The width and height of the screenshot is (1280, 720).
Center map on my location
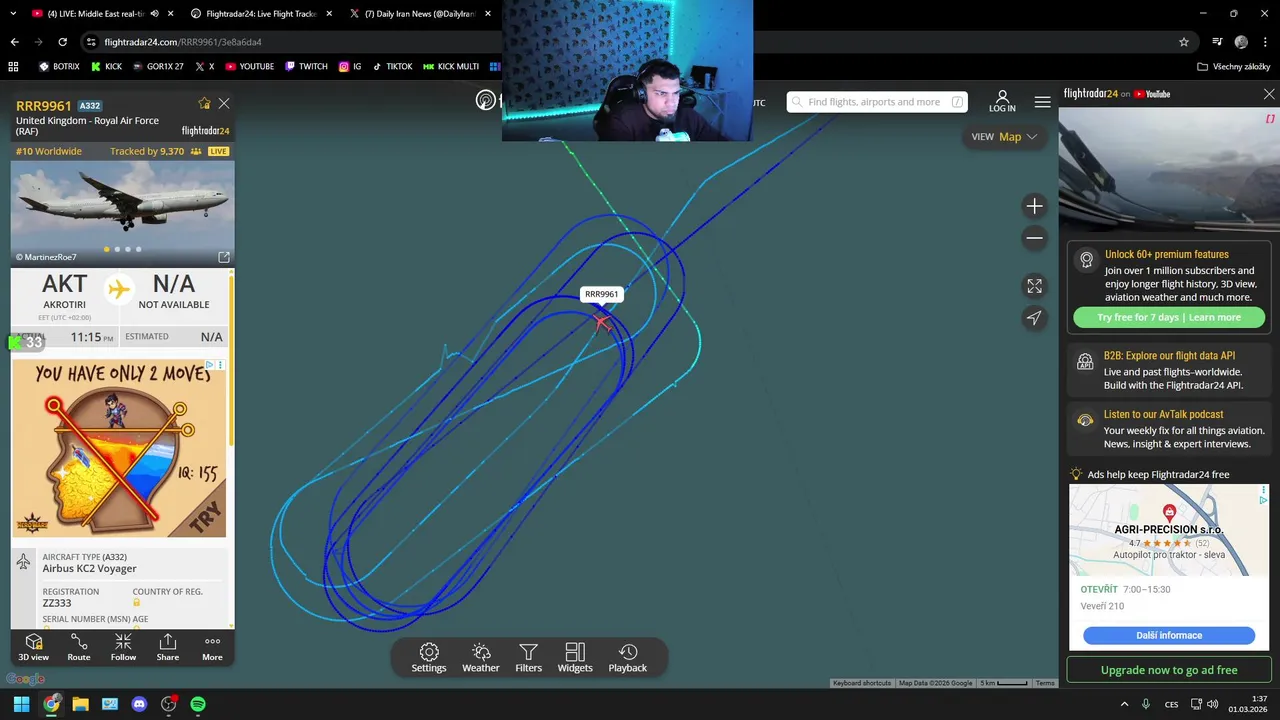pos(1034,318)
